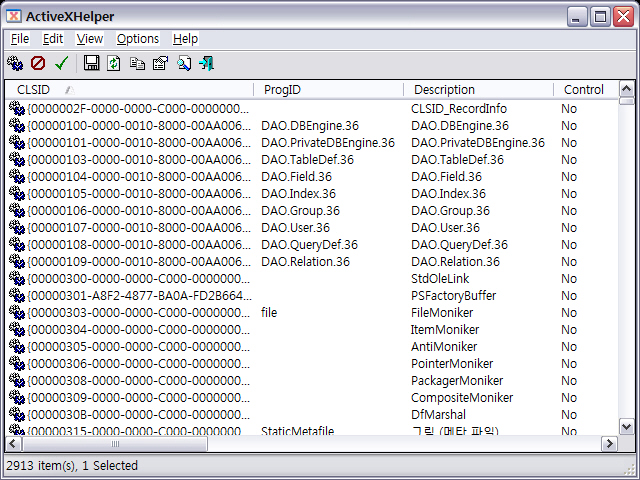The width and height of the screenshot is (640, 480).
Task: Minimize the ActiveXHelper window
Action: pyautogui.click(x=576, y=17)
